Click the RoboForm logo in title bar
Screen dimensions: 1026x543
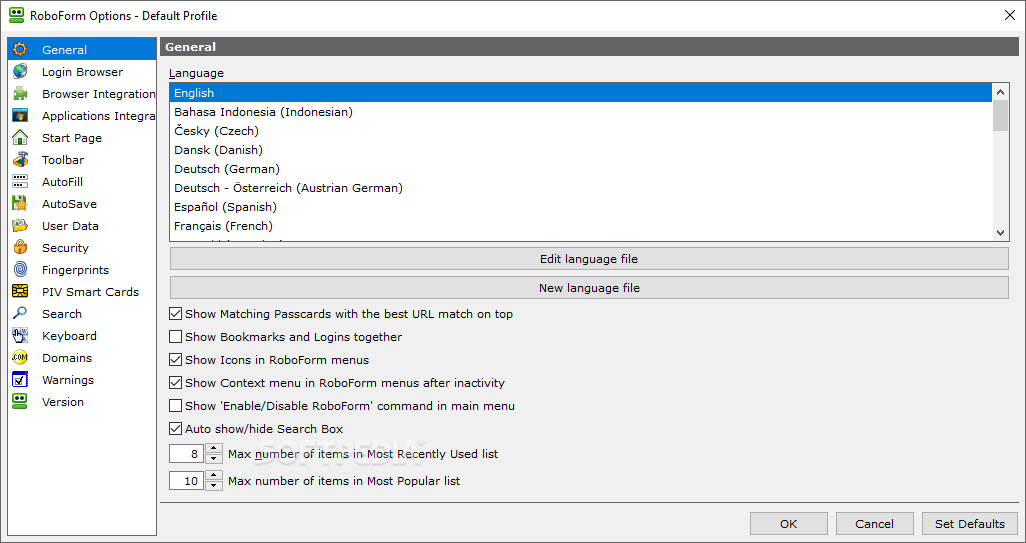(x=16, y=16)
